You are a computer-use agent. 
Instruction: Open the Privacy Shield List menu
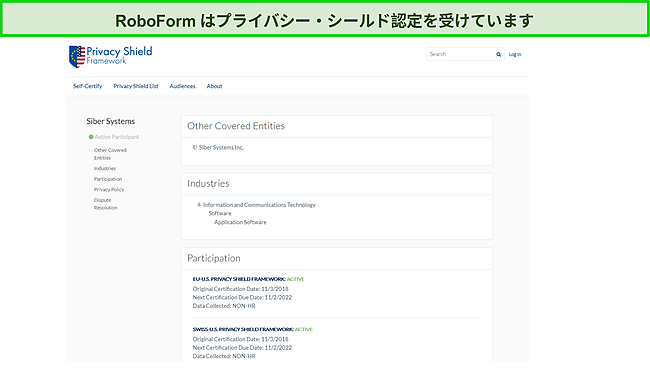(x=136, y=86)
